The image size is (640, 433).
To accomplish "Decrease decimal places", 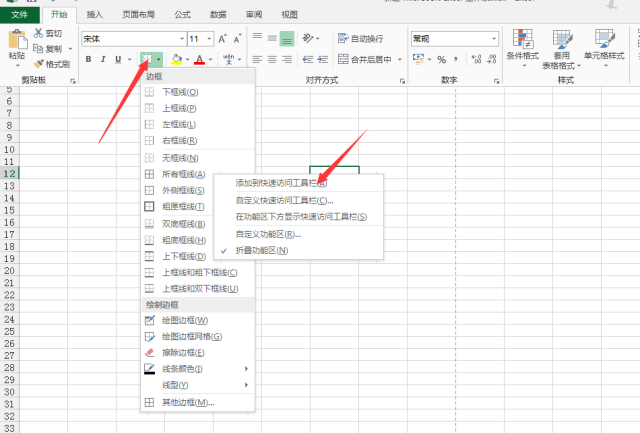I will (491, 59).
